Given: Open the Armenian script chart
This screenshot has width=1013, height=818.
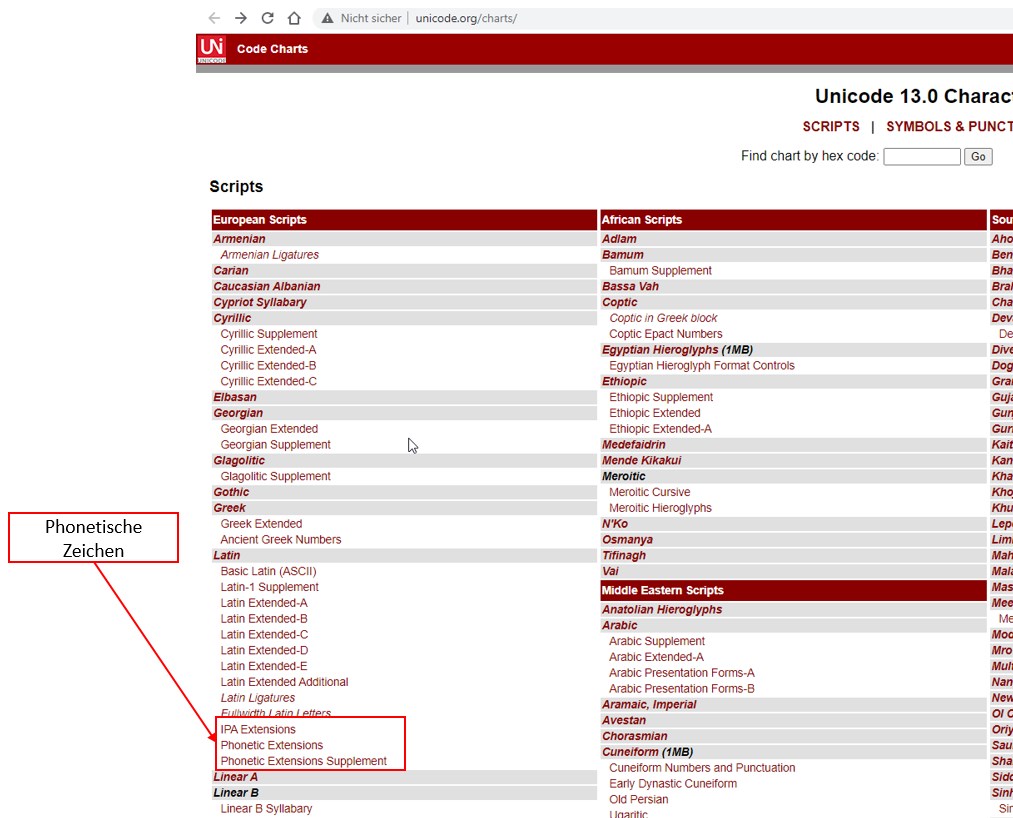Looking at the screenshot, I should pyautogui.click(x=239, y=239).
